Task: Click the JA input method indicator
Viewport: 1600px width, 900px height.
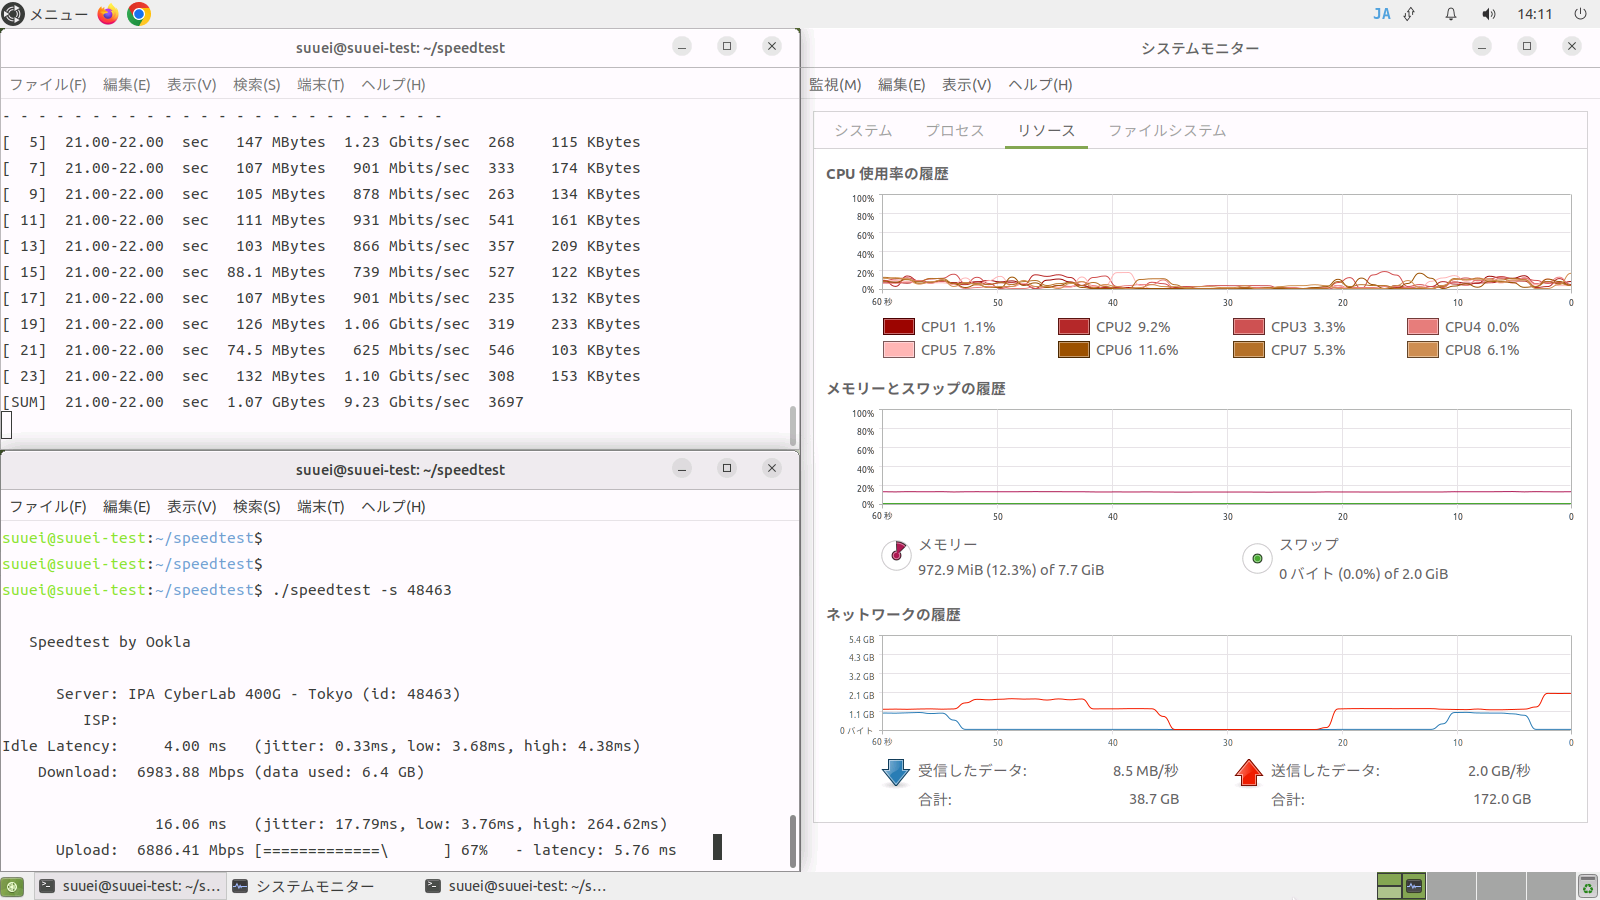Action: (1381, 14)
